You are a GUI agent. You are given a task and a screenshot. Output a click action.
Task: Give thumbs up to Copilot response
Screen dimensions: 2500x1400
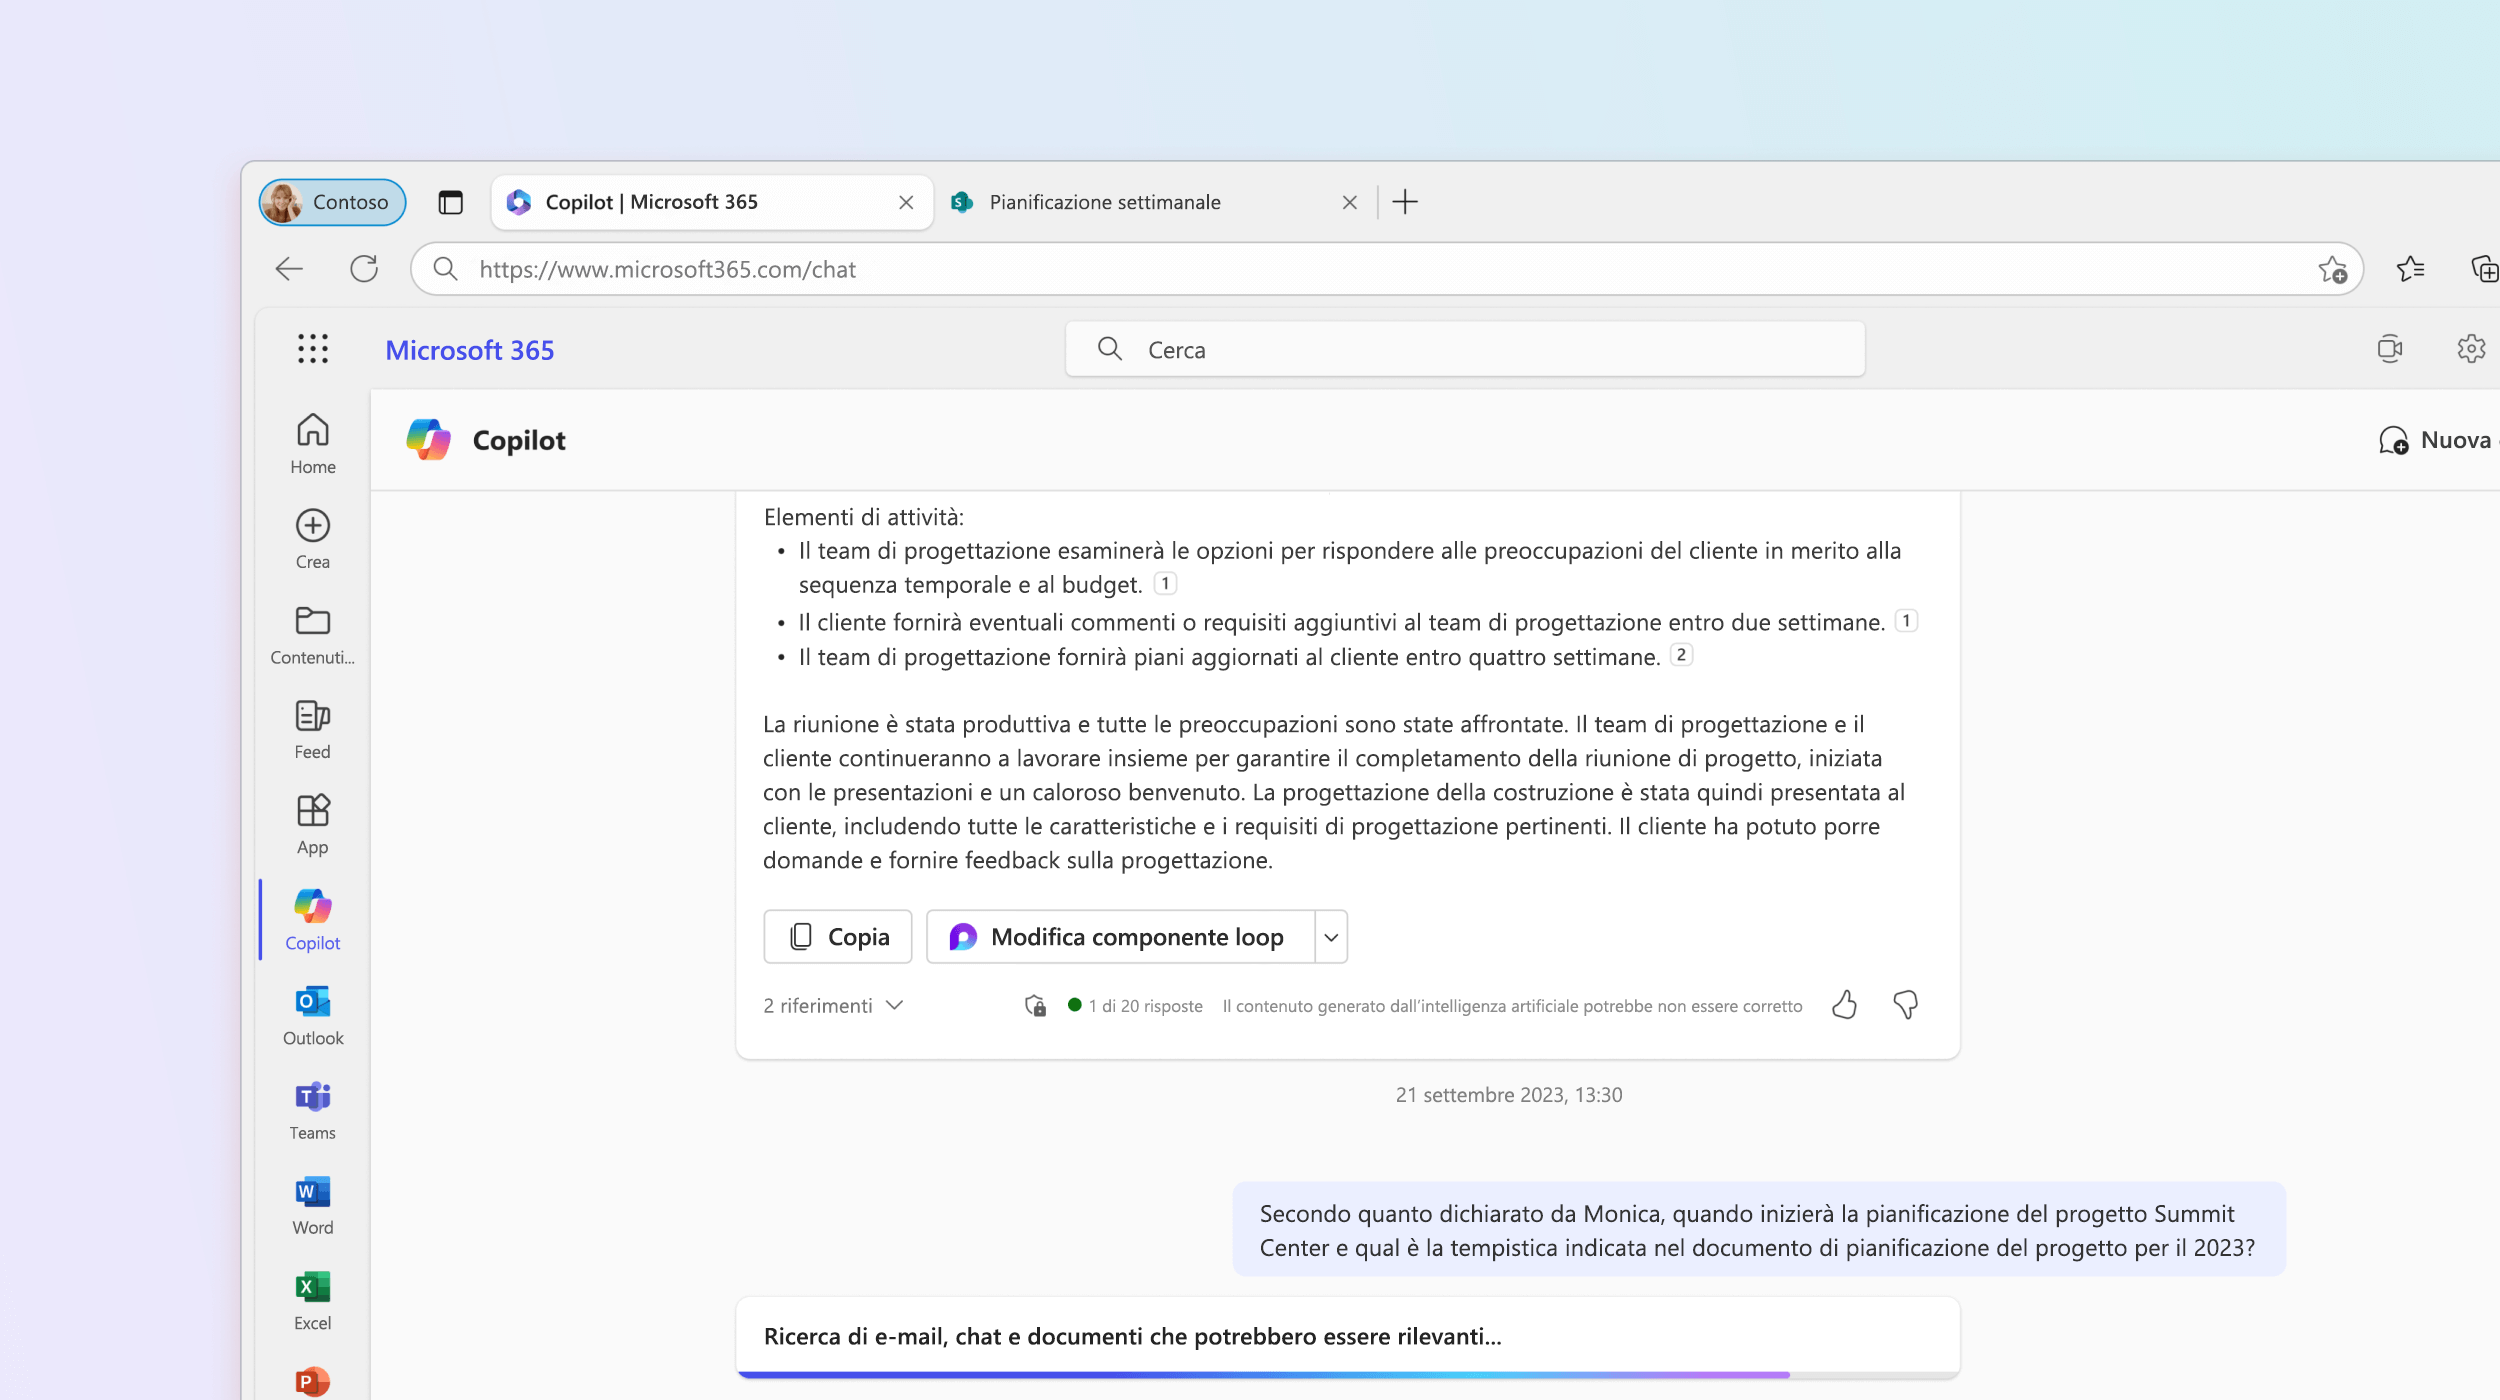click(1845, 1005)
